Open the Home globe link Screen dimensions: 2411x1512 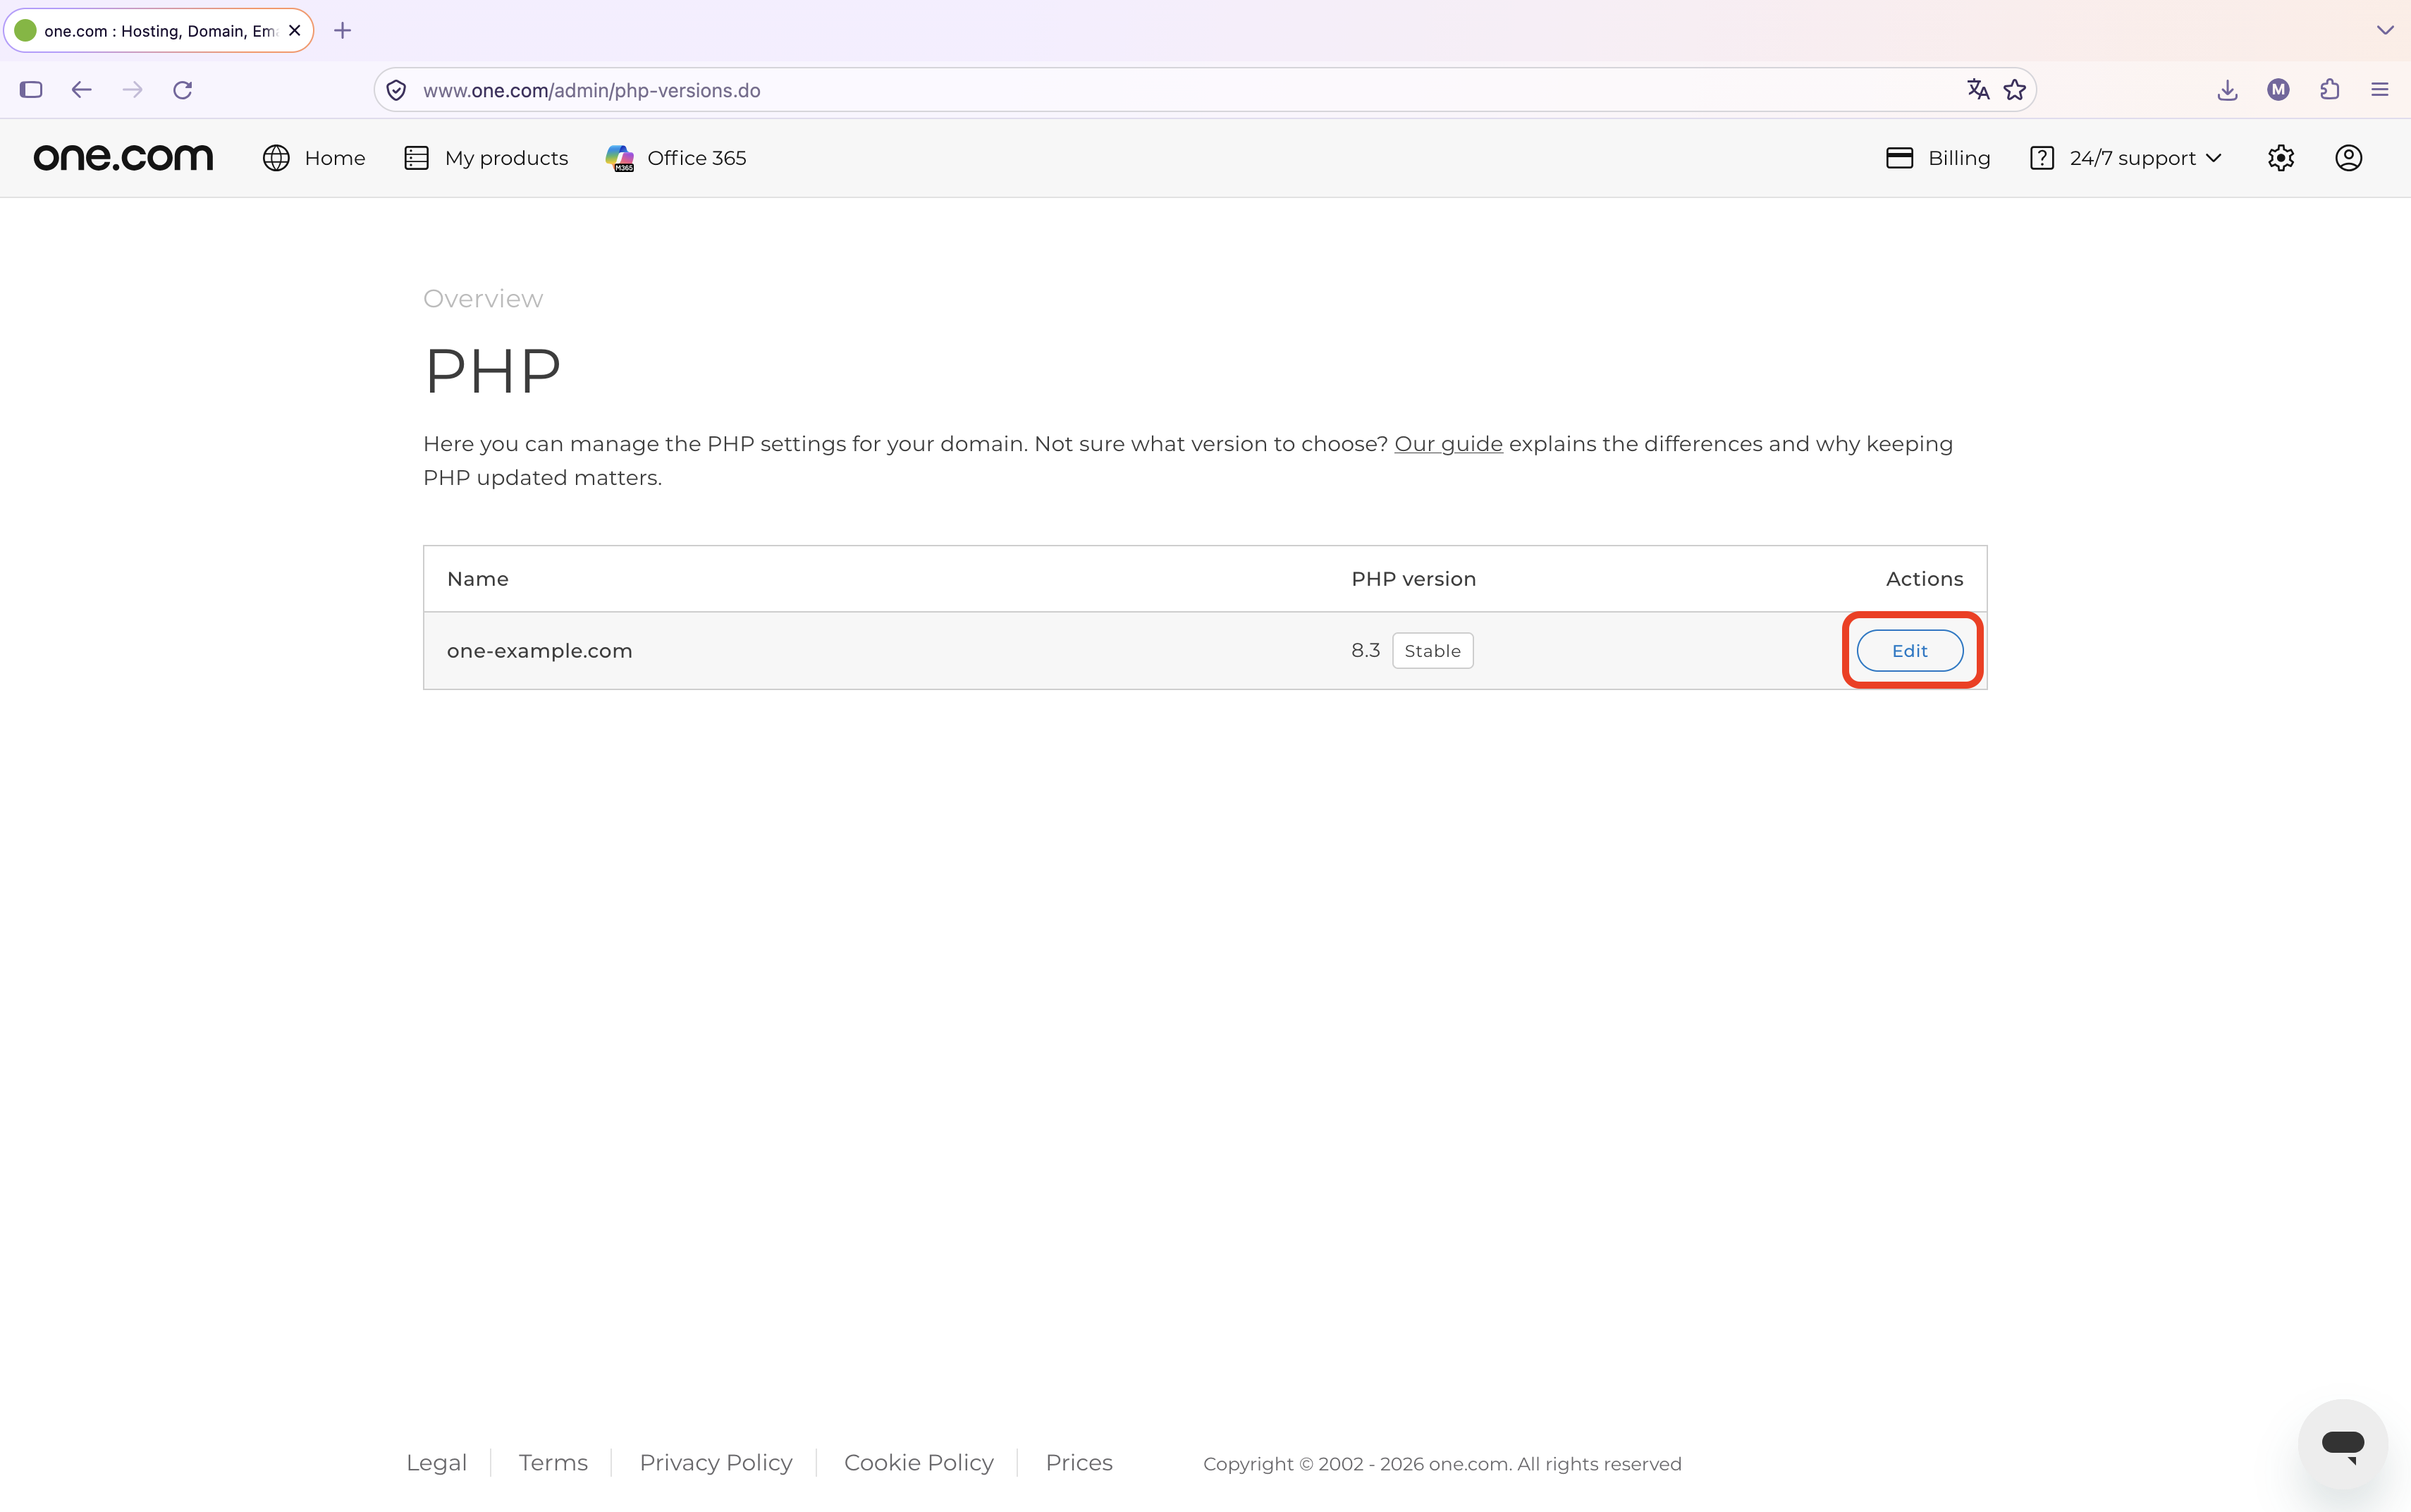(314, 158)
